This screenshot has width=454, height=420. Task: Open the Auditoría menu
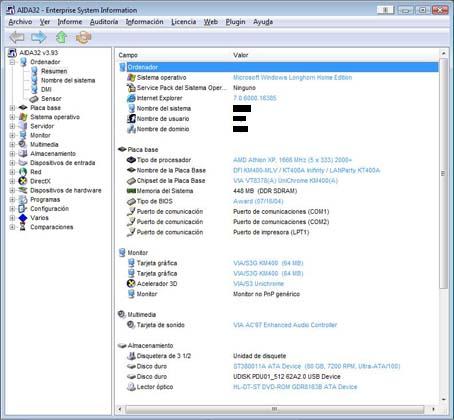coord(104,22)
